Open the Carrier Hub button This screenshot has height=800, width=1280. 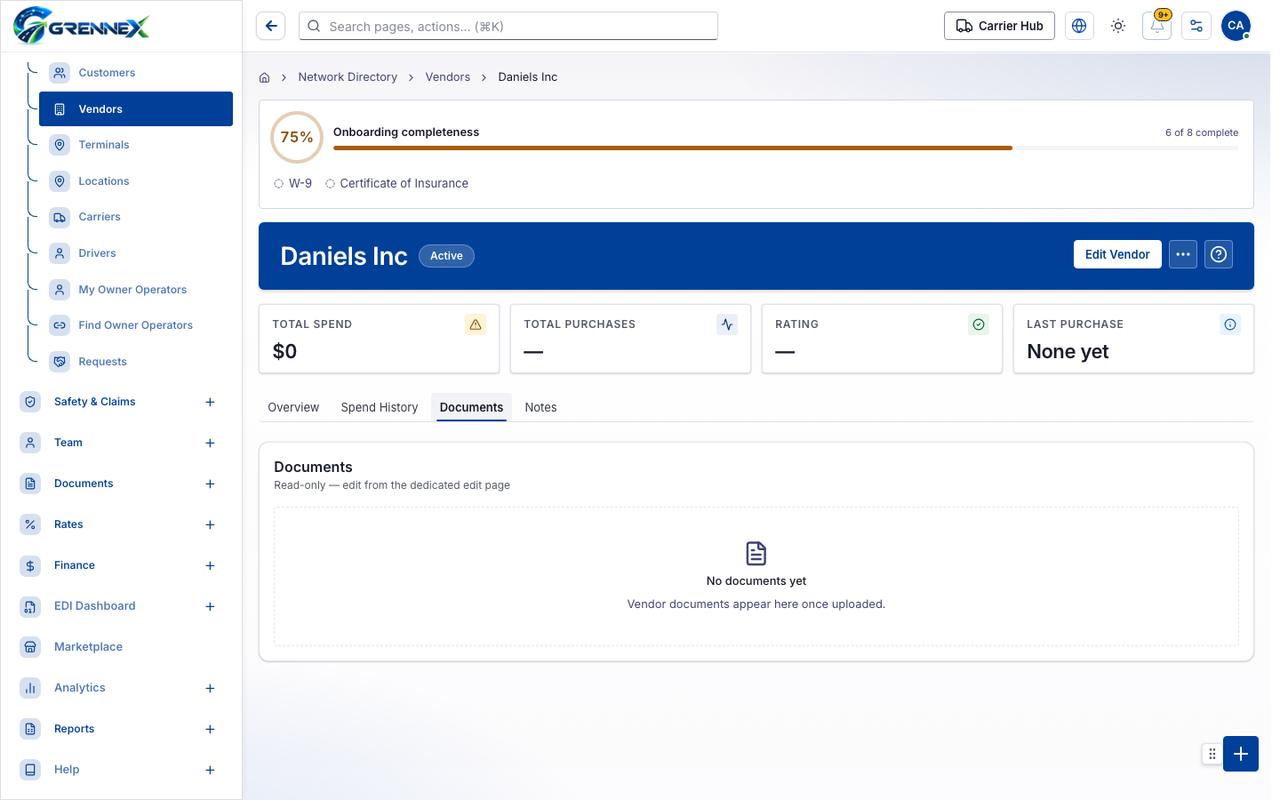click(999, 26)
